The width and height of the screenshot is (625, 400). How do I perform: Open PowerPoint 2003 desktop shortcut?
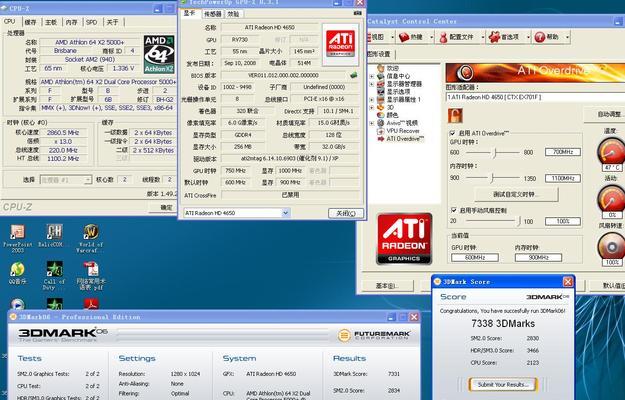(x=17, y=239)
